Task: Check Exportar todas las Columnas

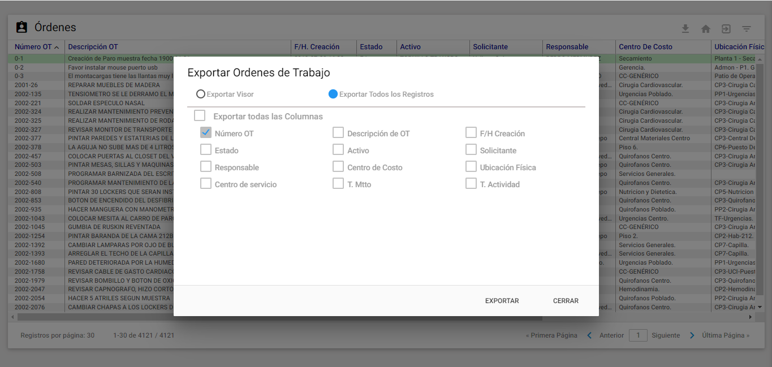Action: [199, 116]
